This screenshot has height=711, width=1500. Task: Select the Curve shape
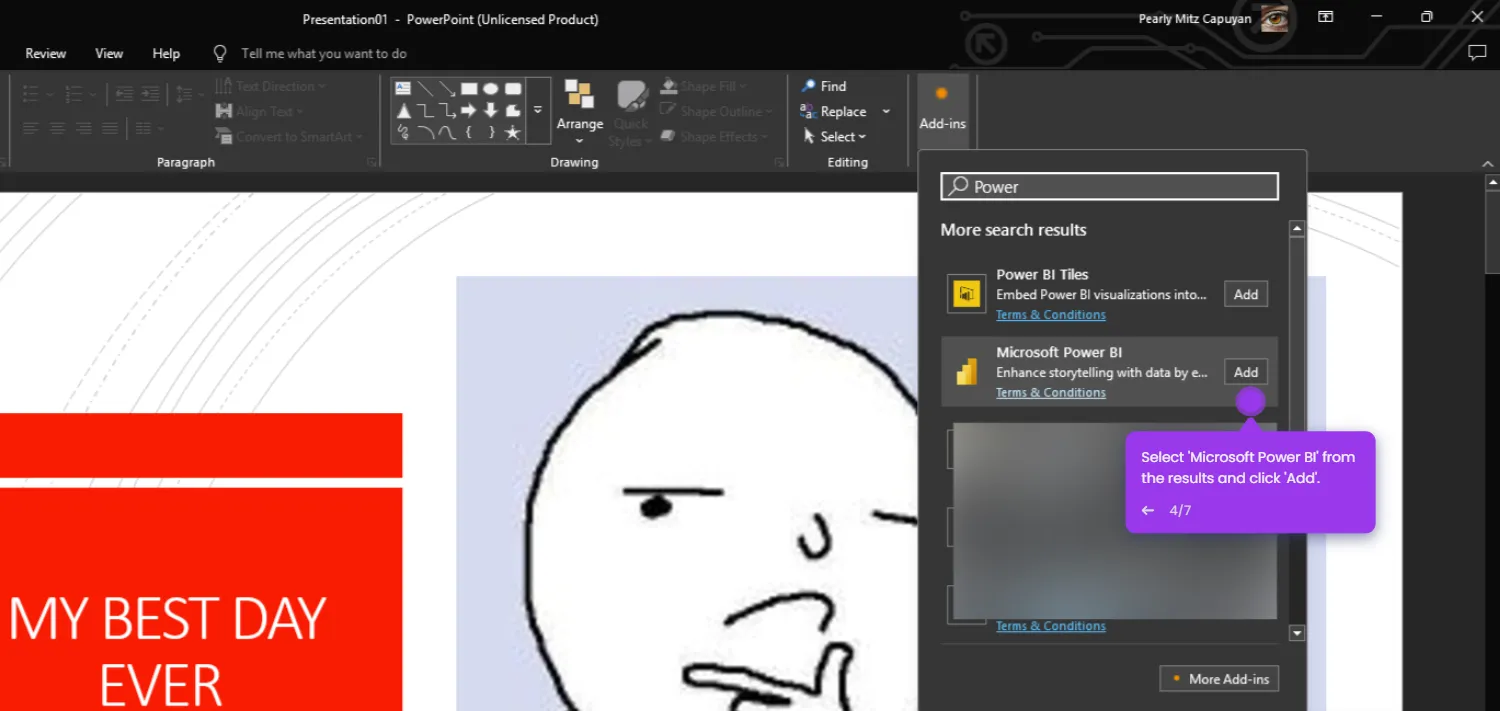tap(447, 132)
